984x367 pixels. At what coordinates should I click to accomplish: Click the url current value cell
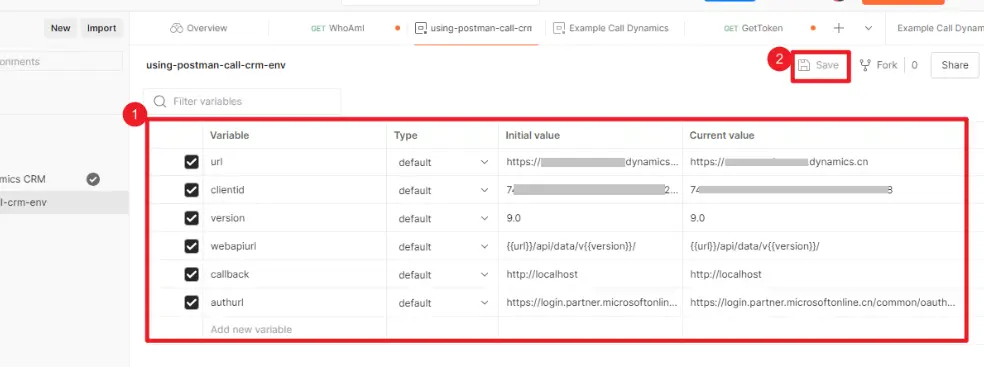click(x=823, y=162)
